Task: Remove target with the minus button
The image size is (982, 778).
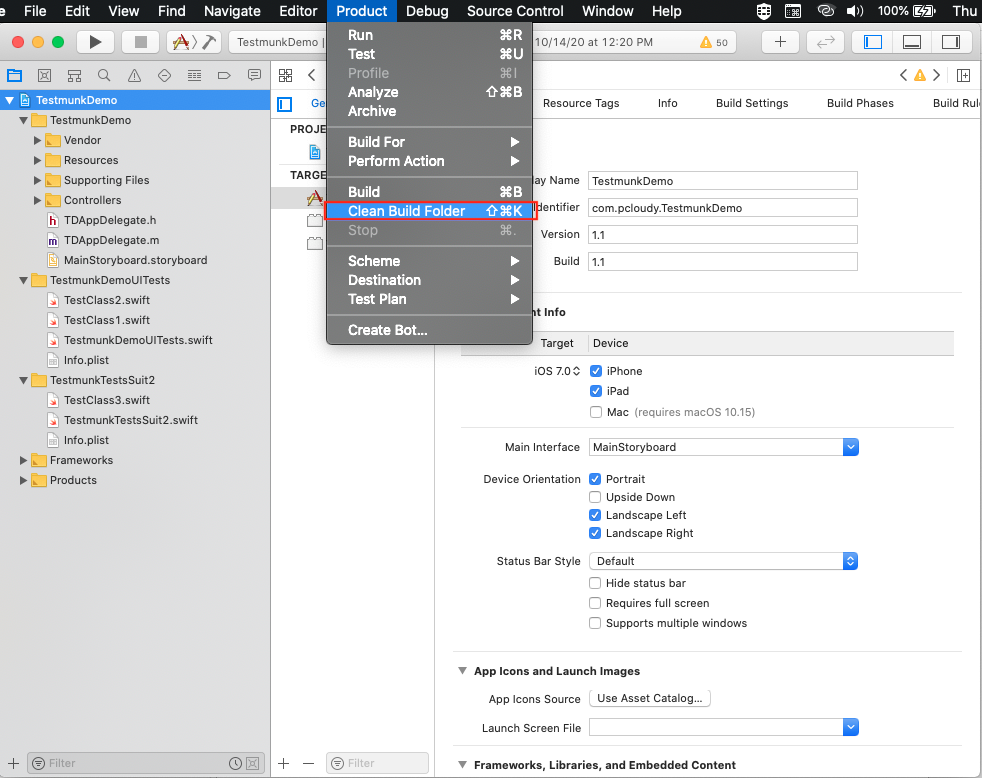Action: (x=308, y=763)
